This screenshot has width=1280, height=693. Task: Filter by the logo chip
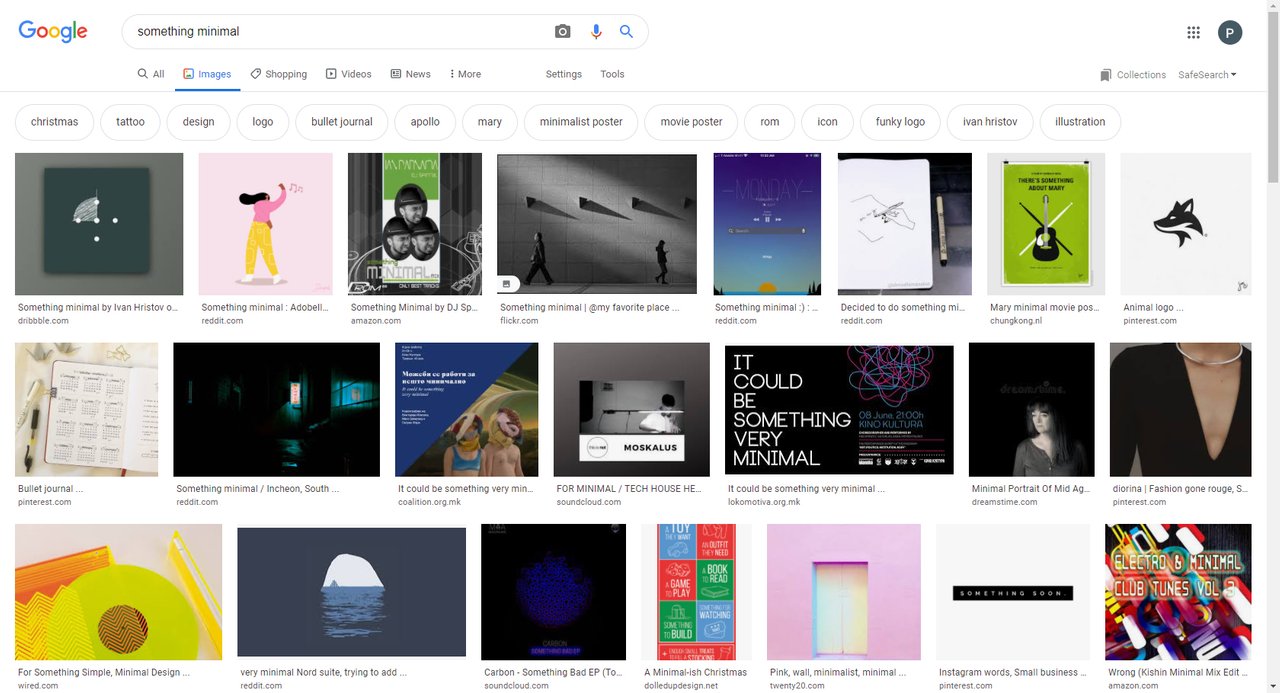[x=263, y=122]
